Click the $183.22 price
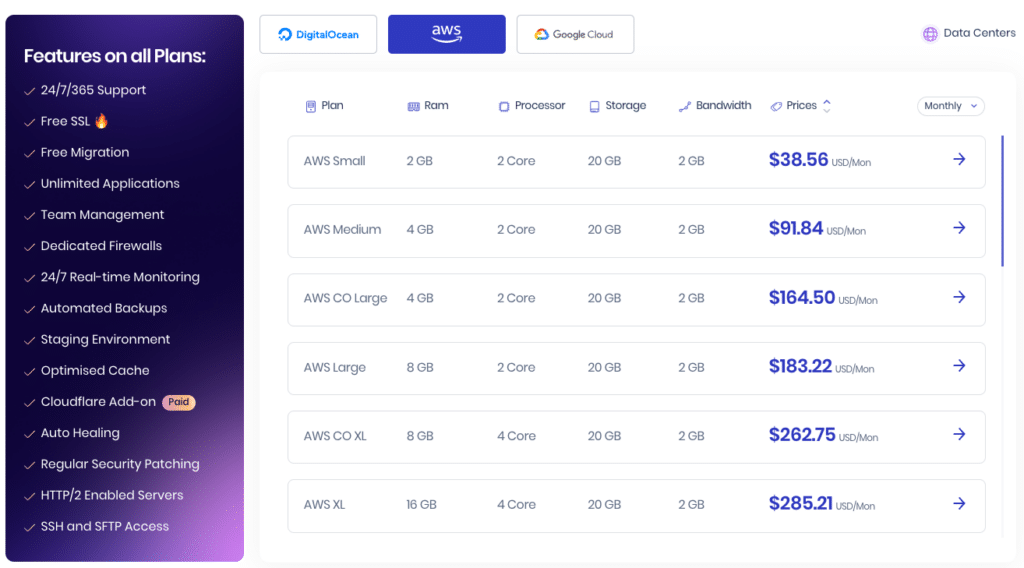 (800, 366)
